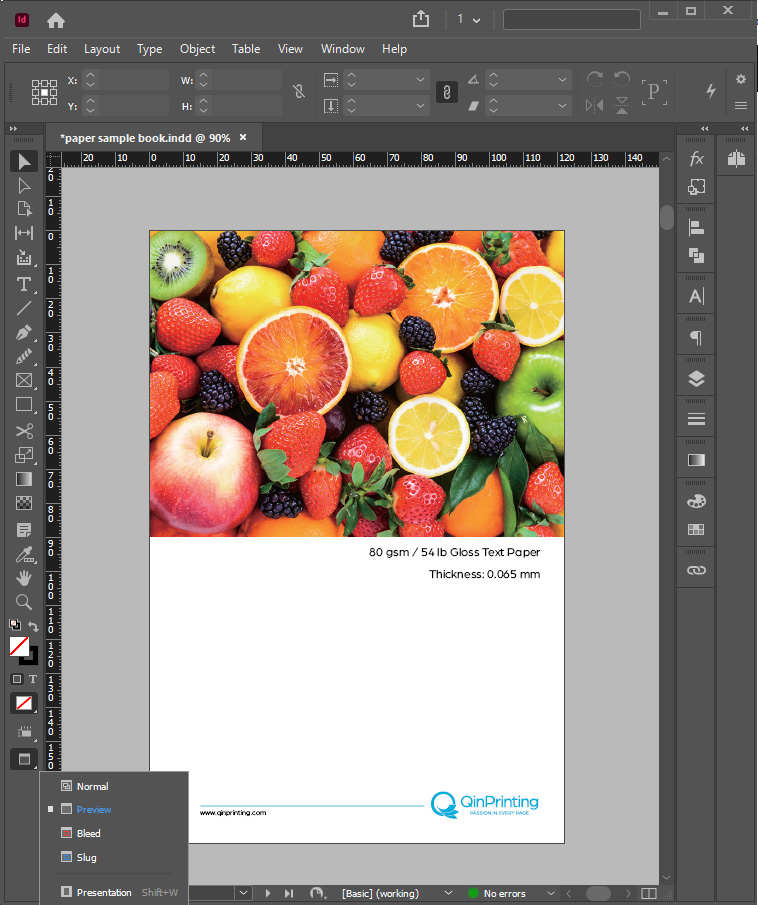Select the Pen tool in toolbox
The width and height of the screenshot is (758, 905).
(x=24, y=333)
